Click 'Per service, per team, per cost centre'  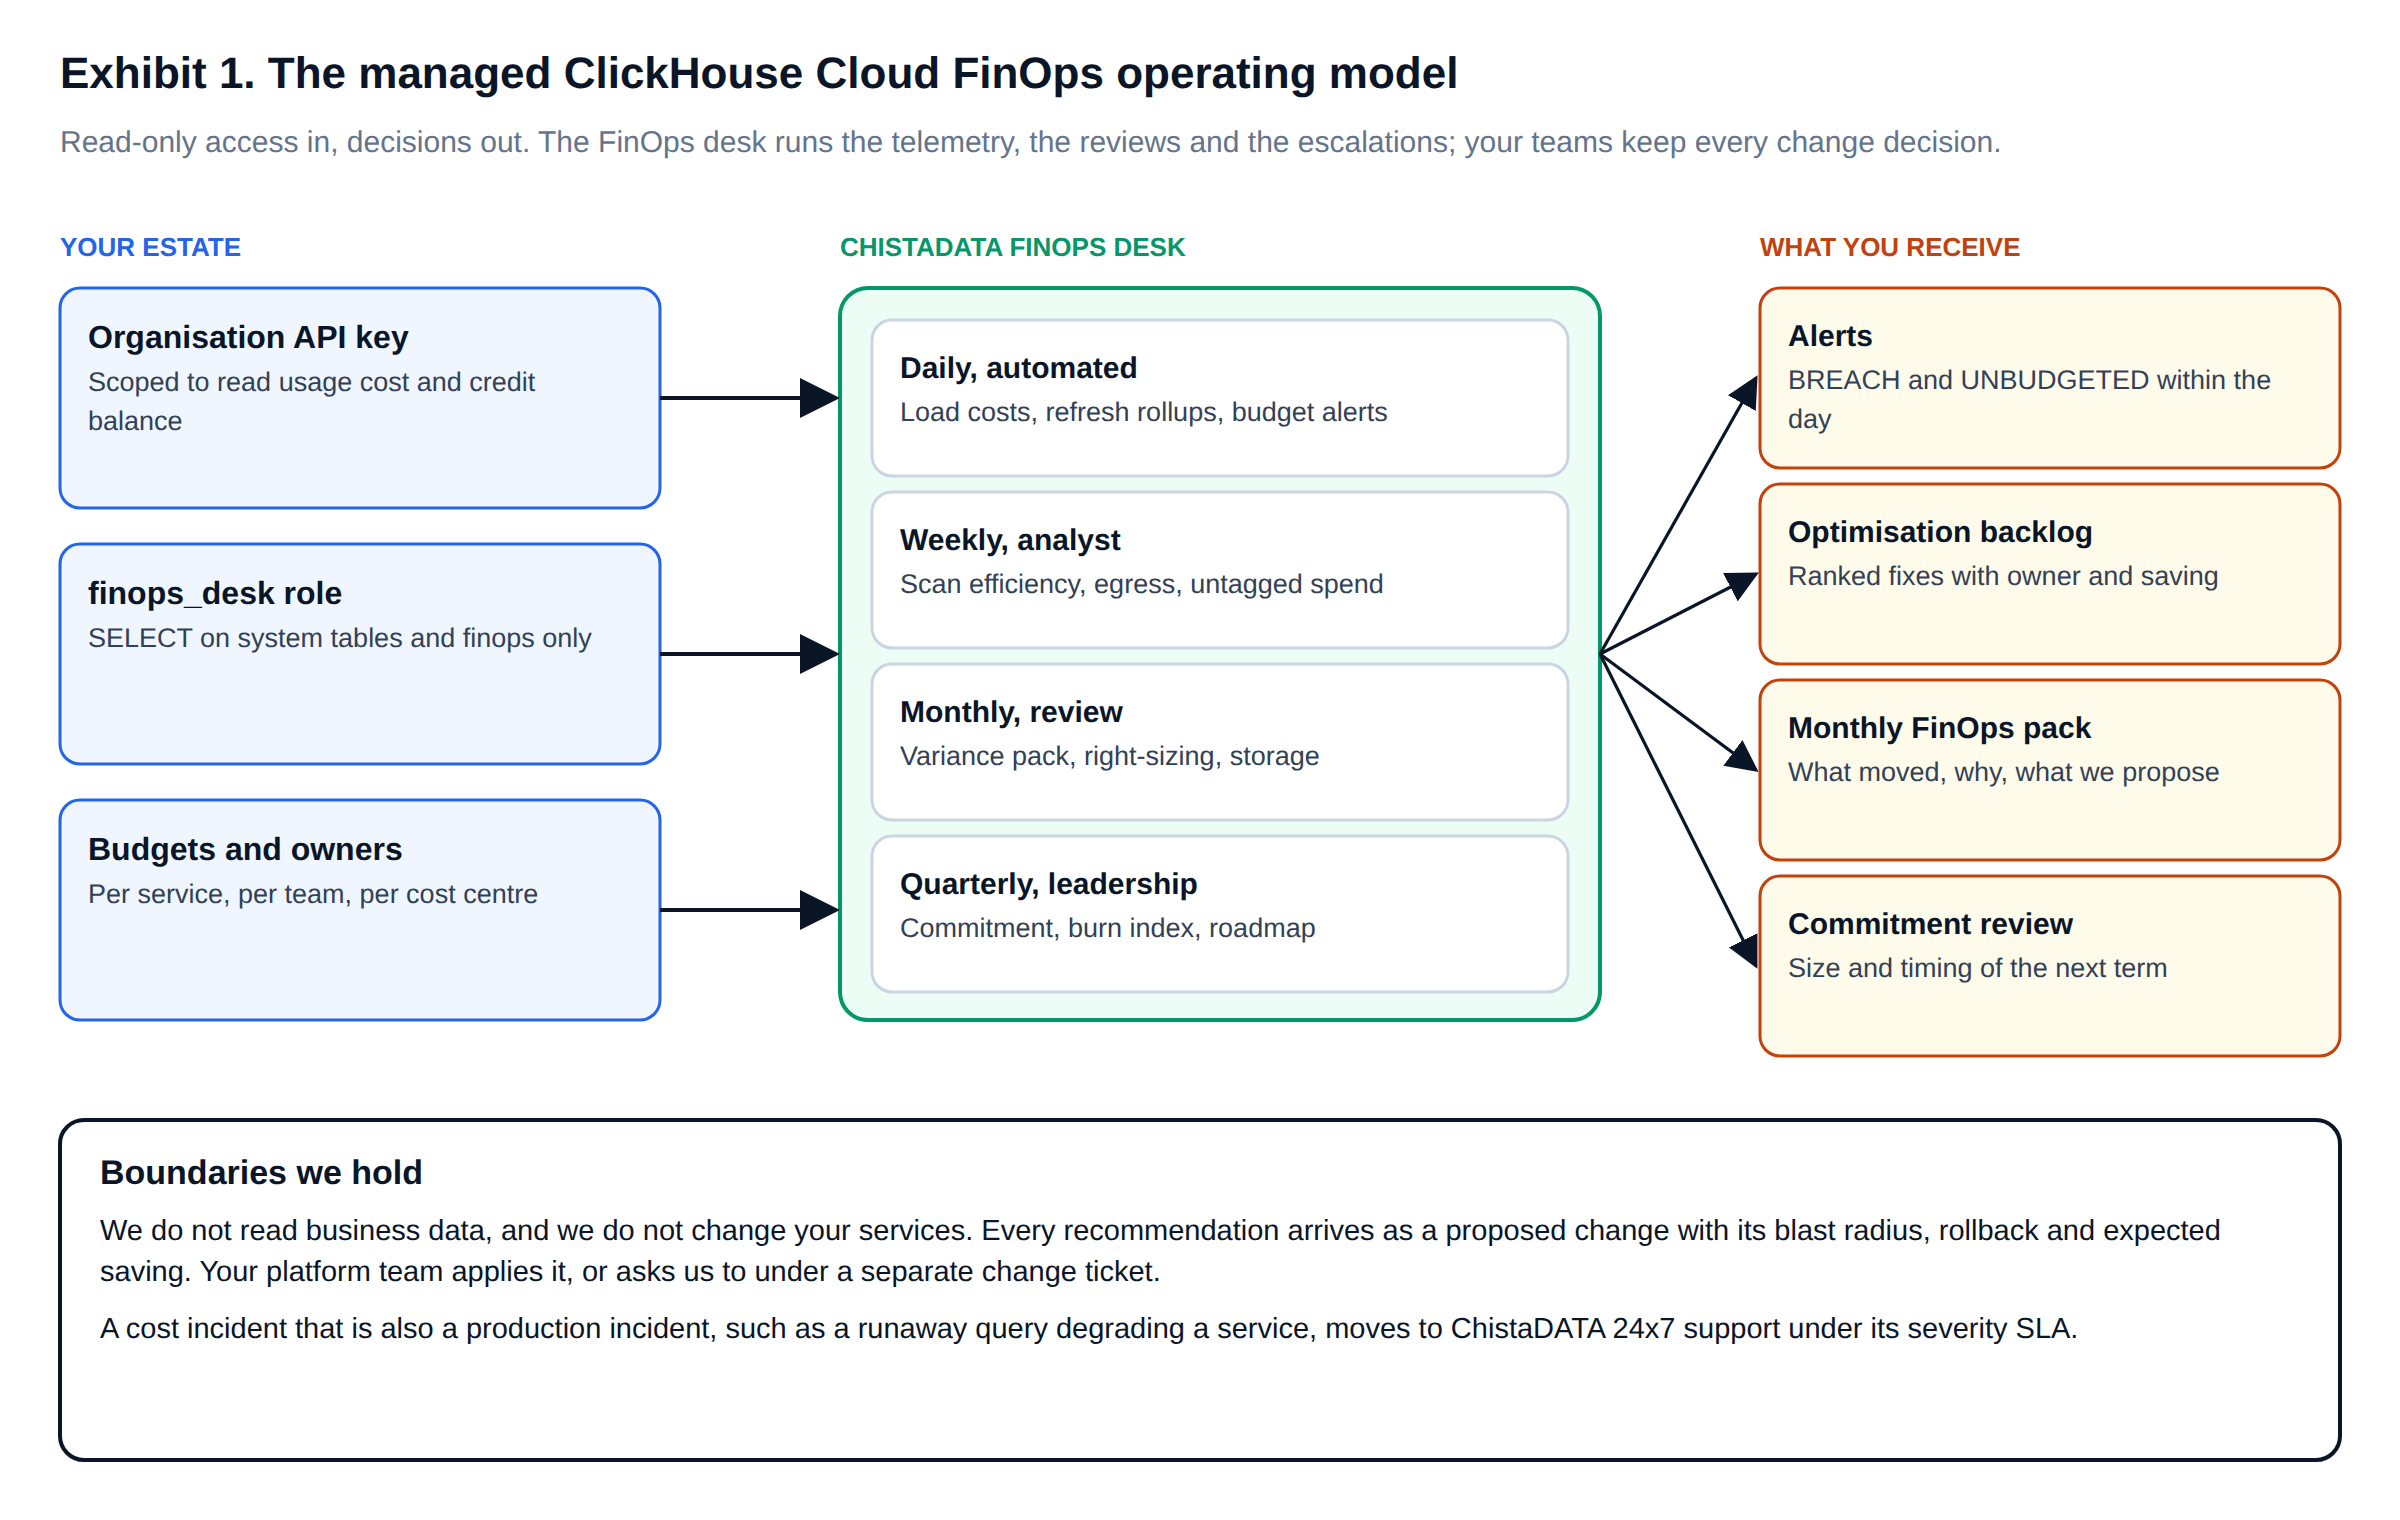(313, 894)
